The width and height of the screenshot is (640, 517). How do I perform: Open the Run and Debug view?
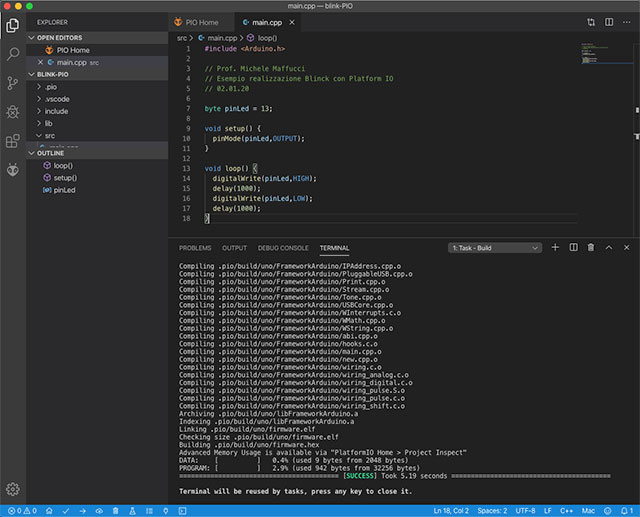click(13, 112)
